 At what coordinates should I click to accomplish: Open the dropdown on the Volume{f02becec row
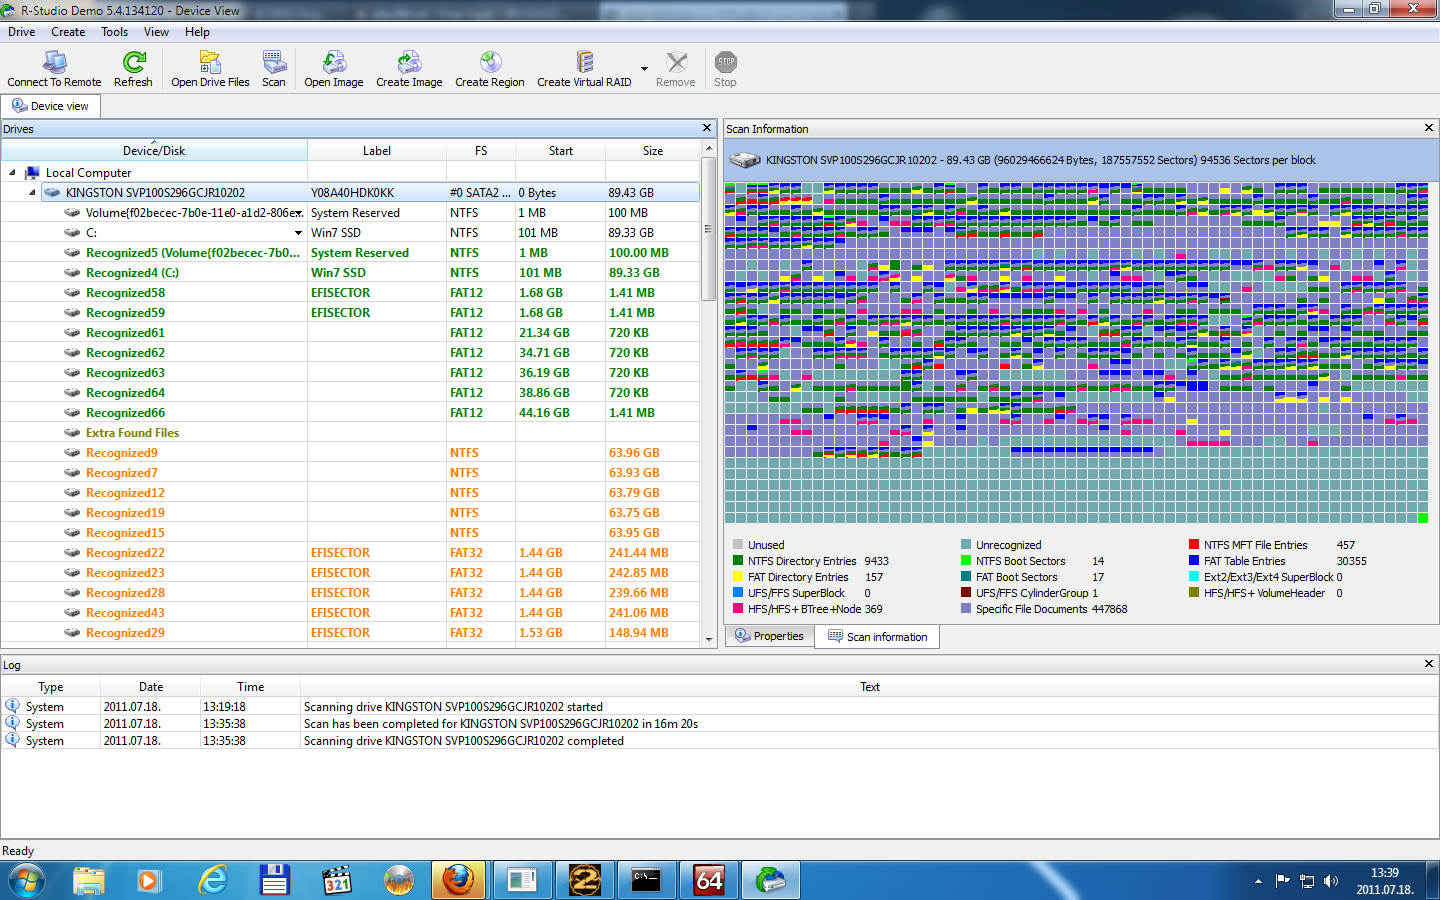[x=298, y=213]
